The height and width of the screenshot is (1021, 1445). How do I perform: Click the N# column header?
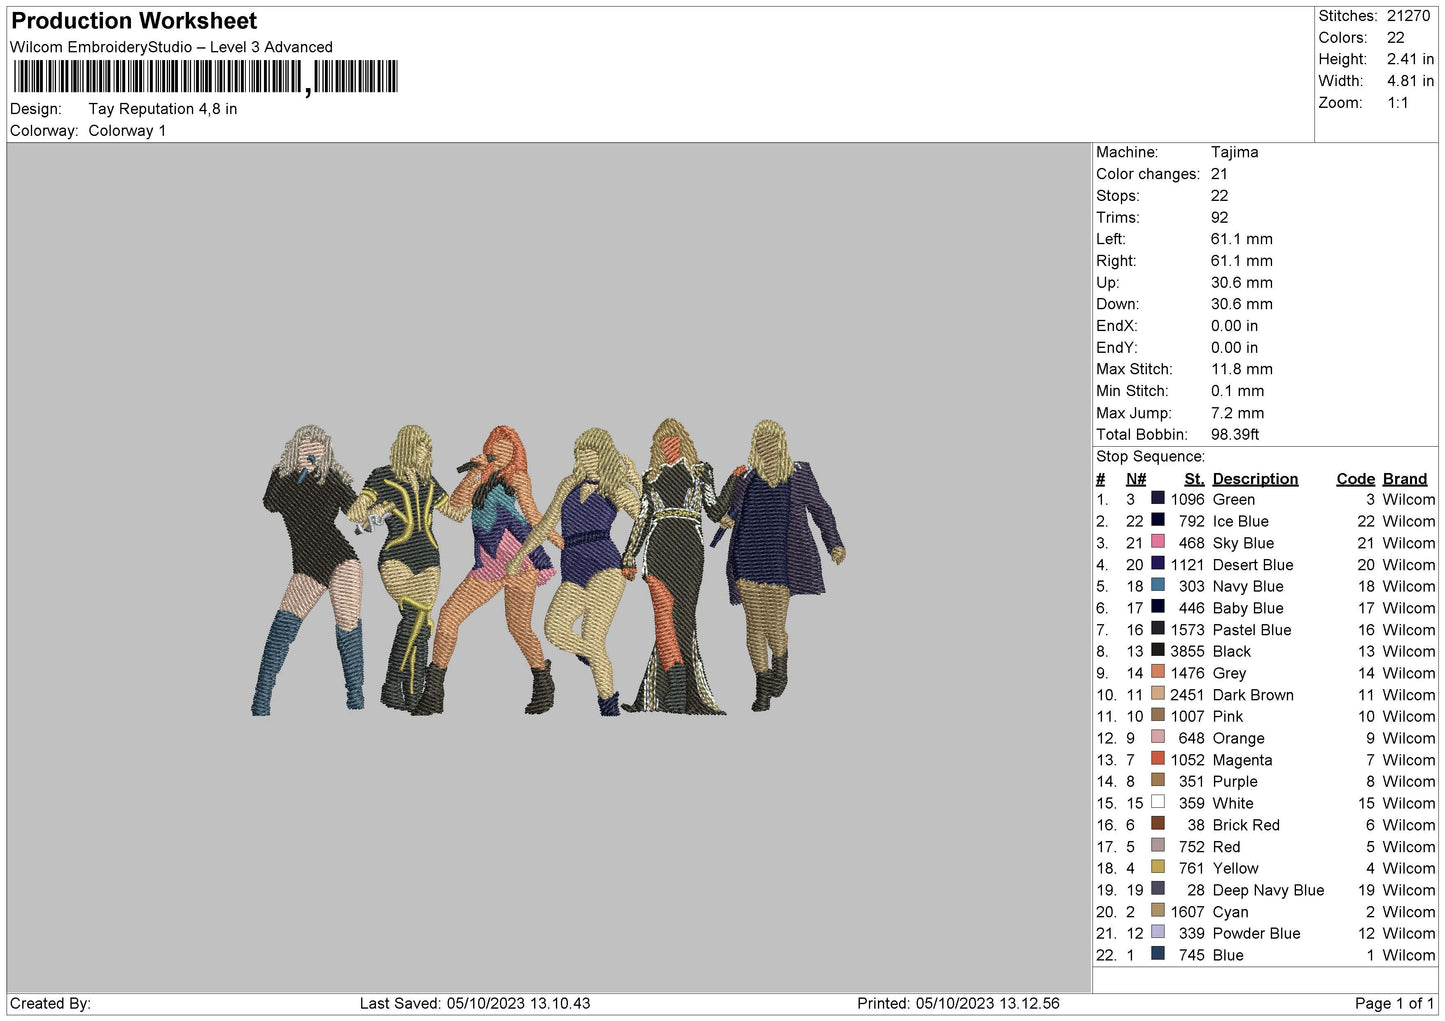coord(1136,479)
